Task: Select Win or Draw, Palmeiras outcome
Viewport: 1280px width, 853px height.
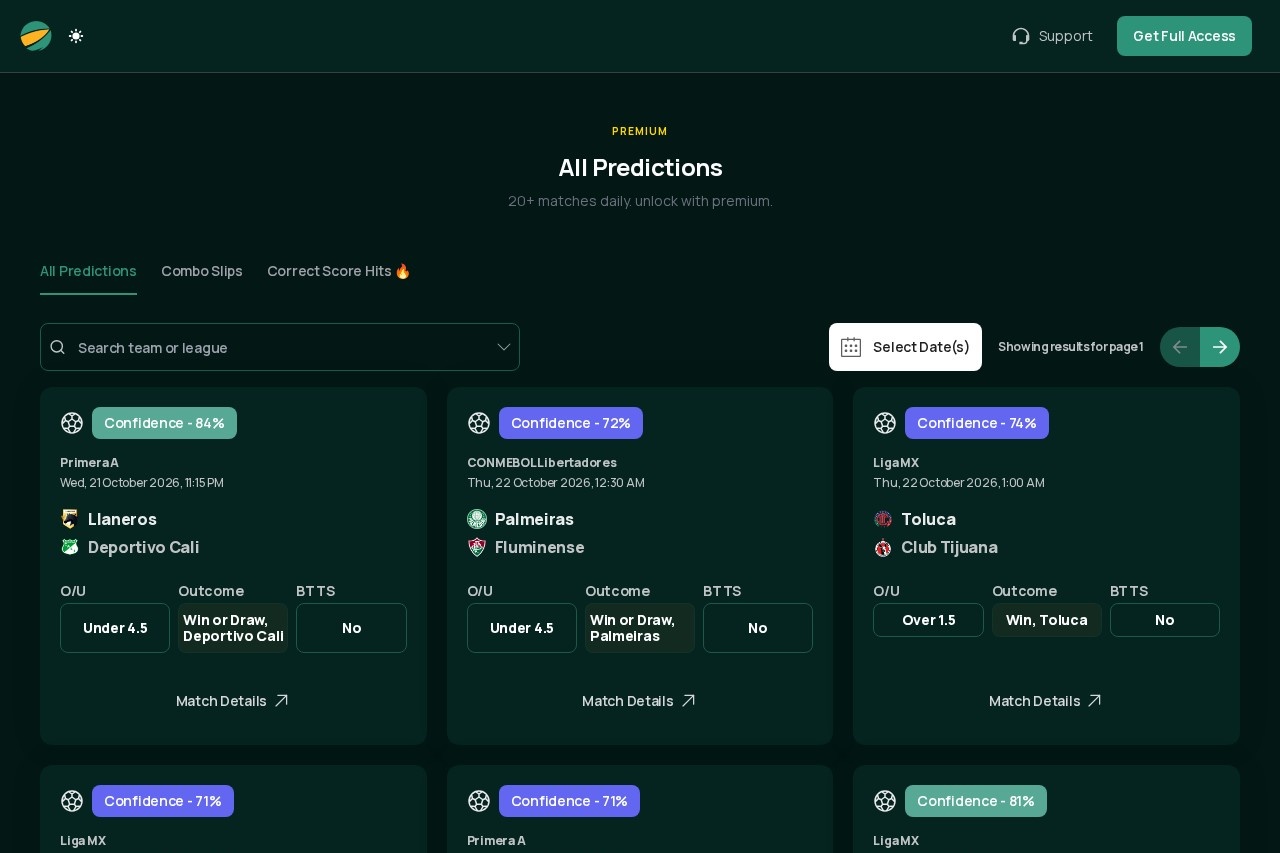Action: pos(640,628)
